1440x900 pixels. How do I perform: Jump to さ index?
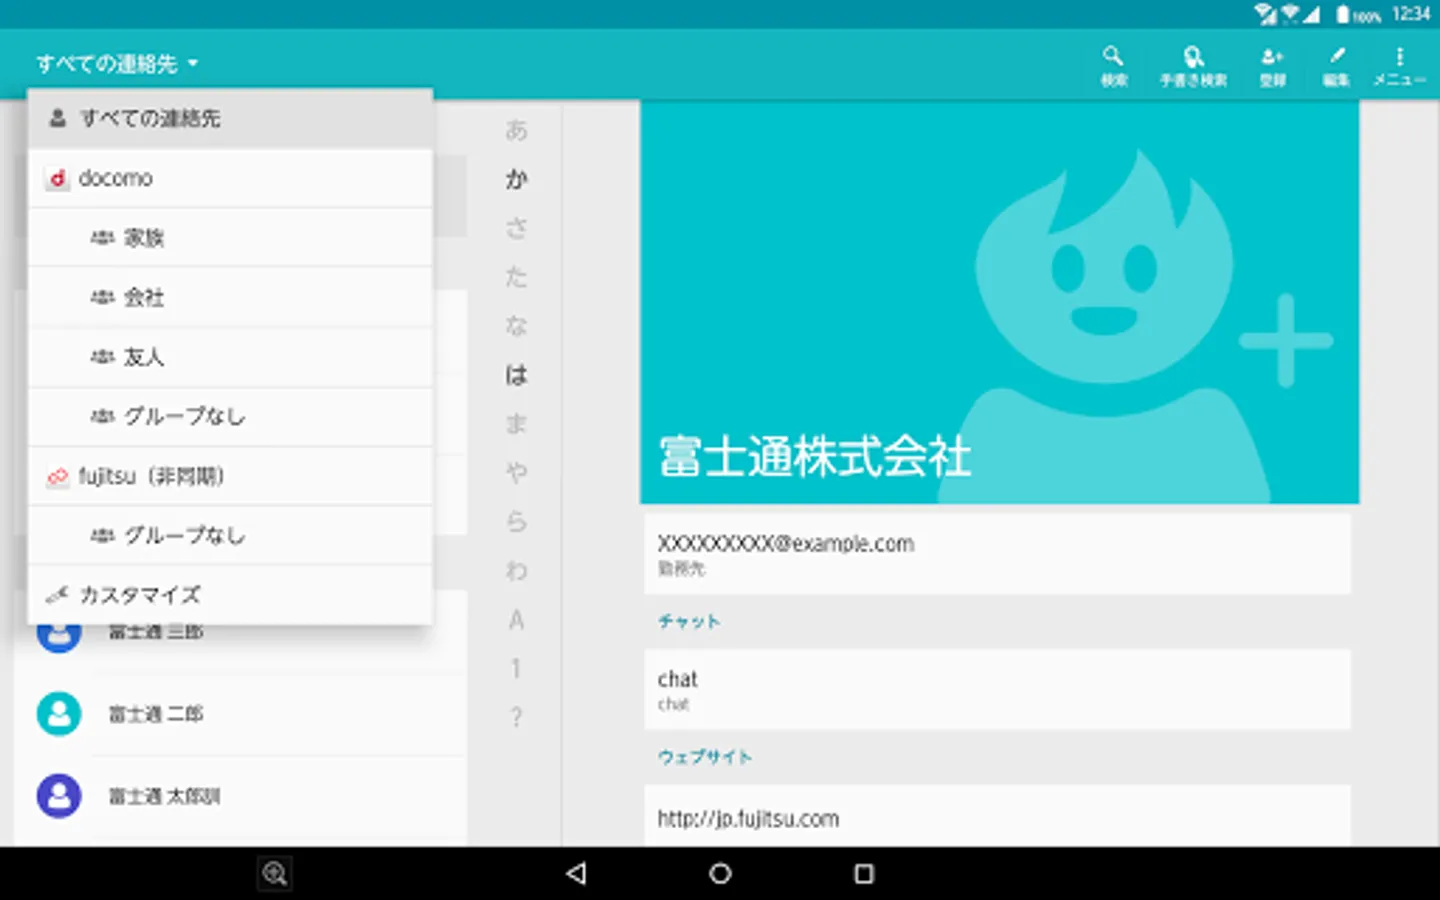point(516,228)
